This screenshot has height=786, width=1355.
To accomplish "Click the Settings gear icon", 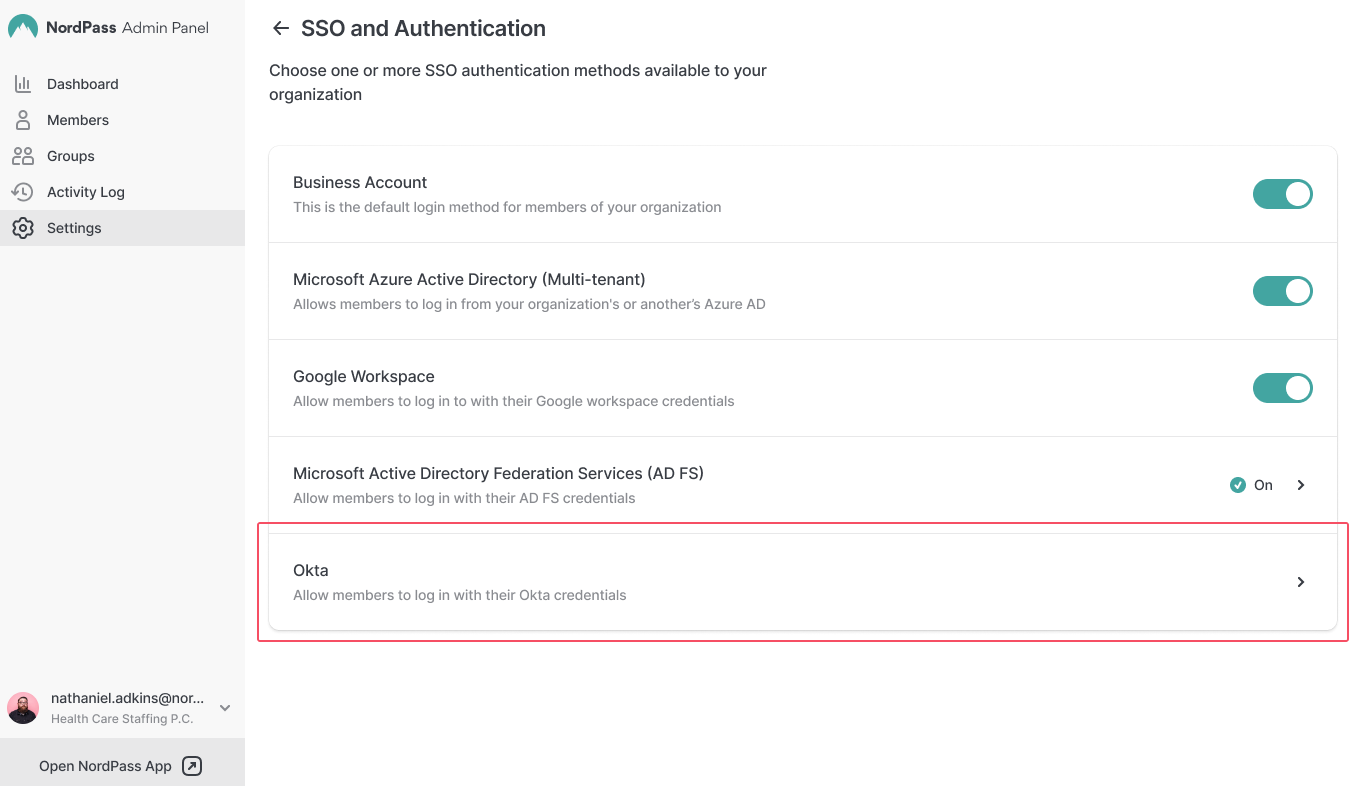I will [22, 228].
